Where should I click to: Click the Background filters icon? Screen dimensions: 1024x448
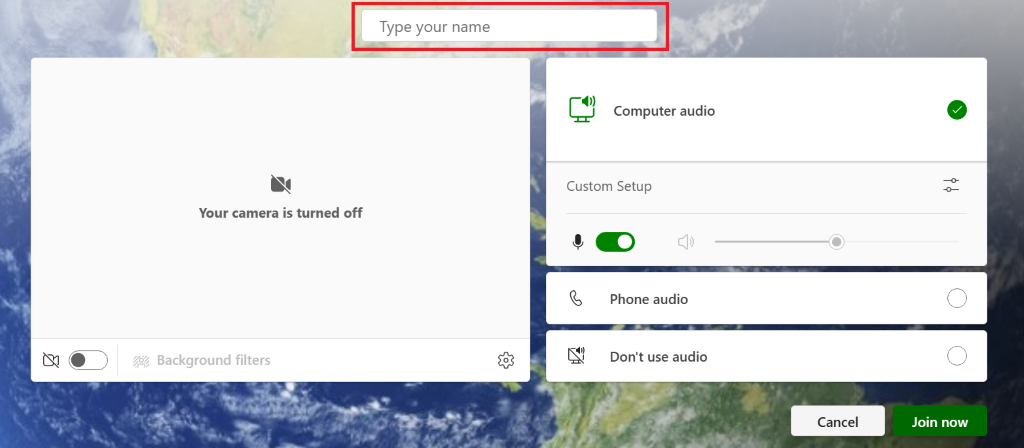tap(142, 360)
